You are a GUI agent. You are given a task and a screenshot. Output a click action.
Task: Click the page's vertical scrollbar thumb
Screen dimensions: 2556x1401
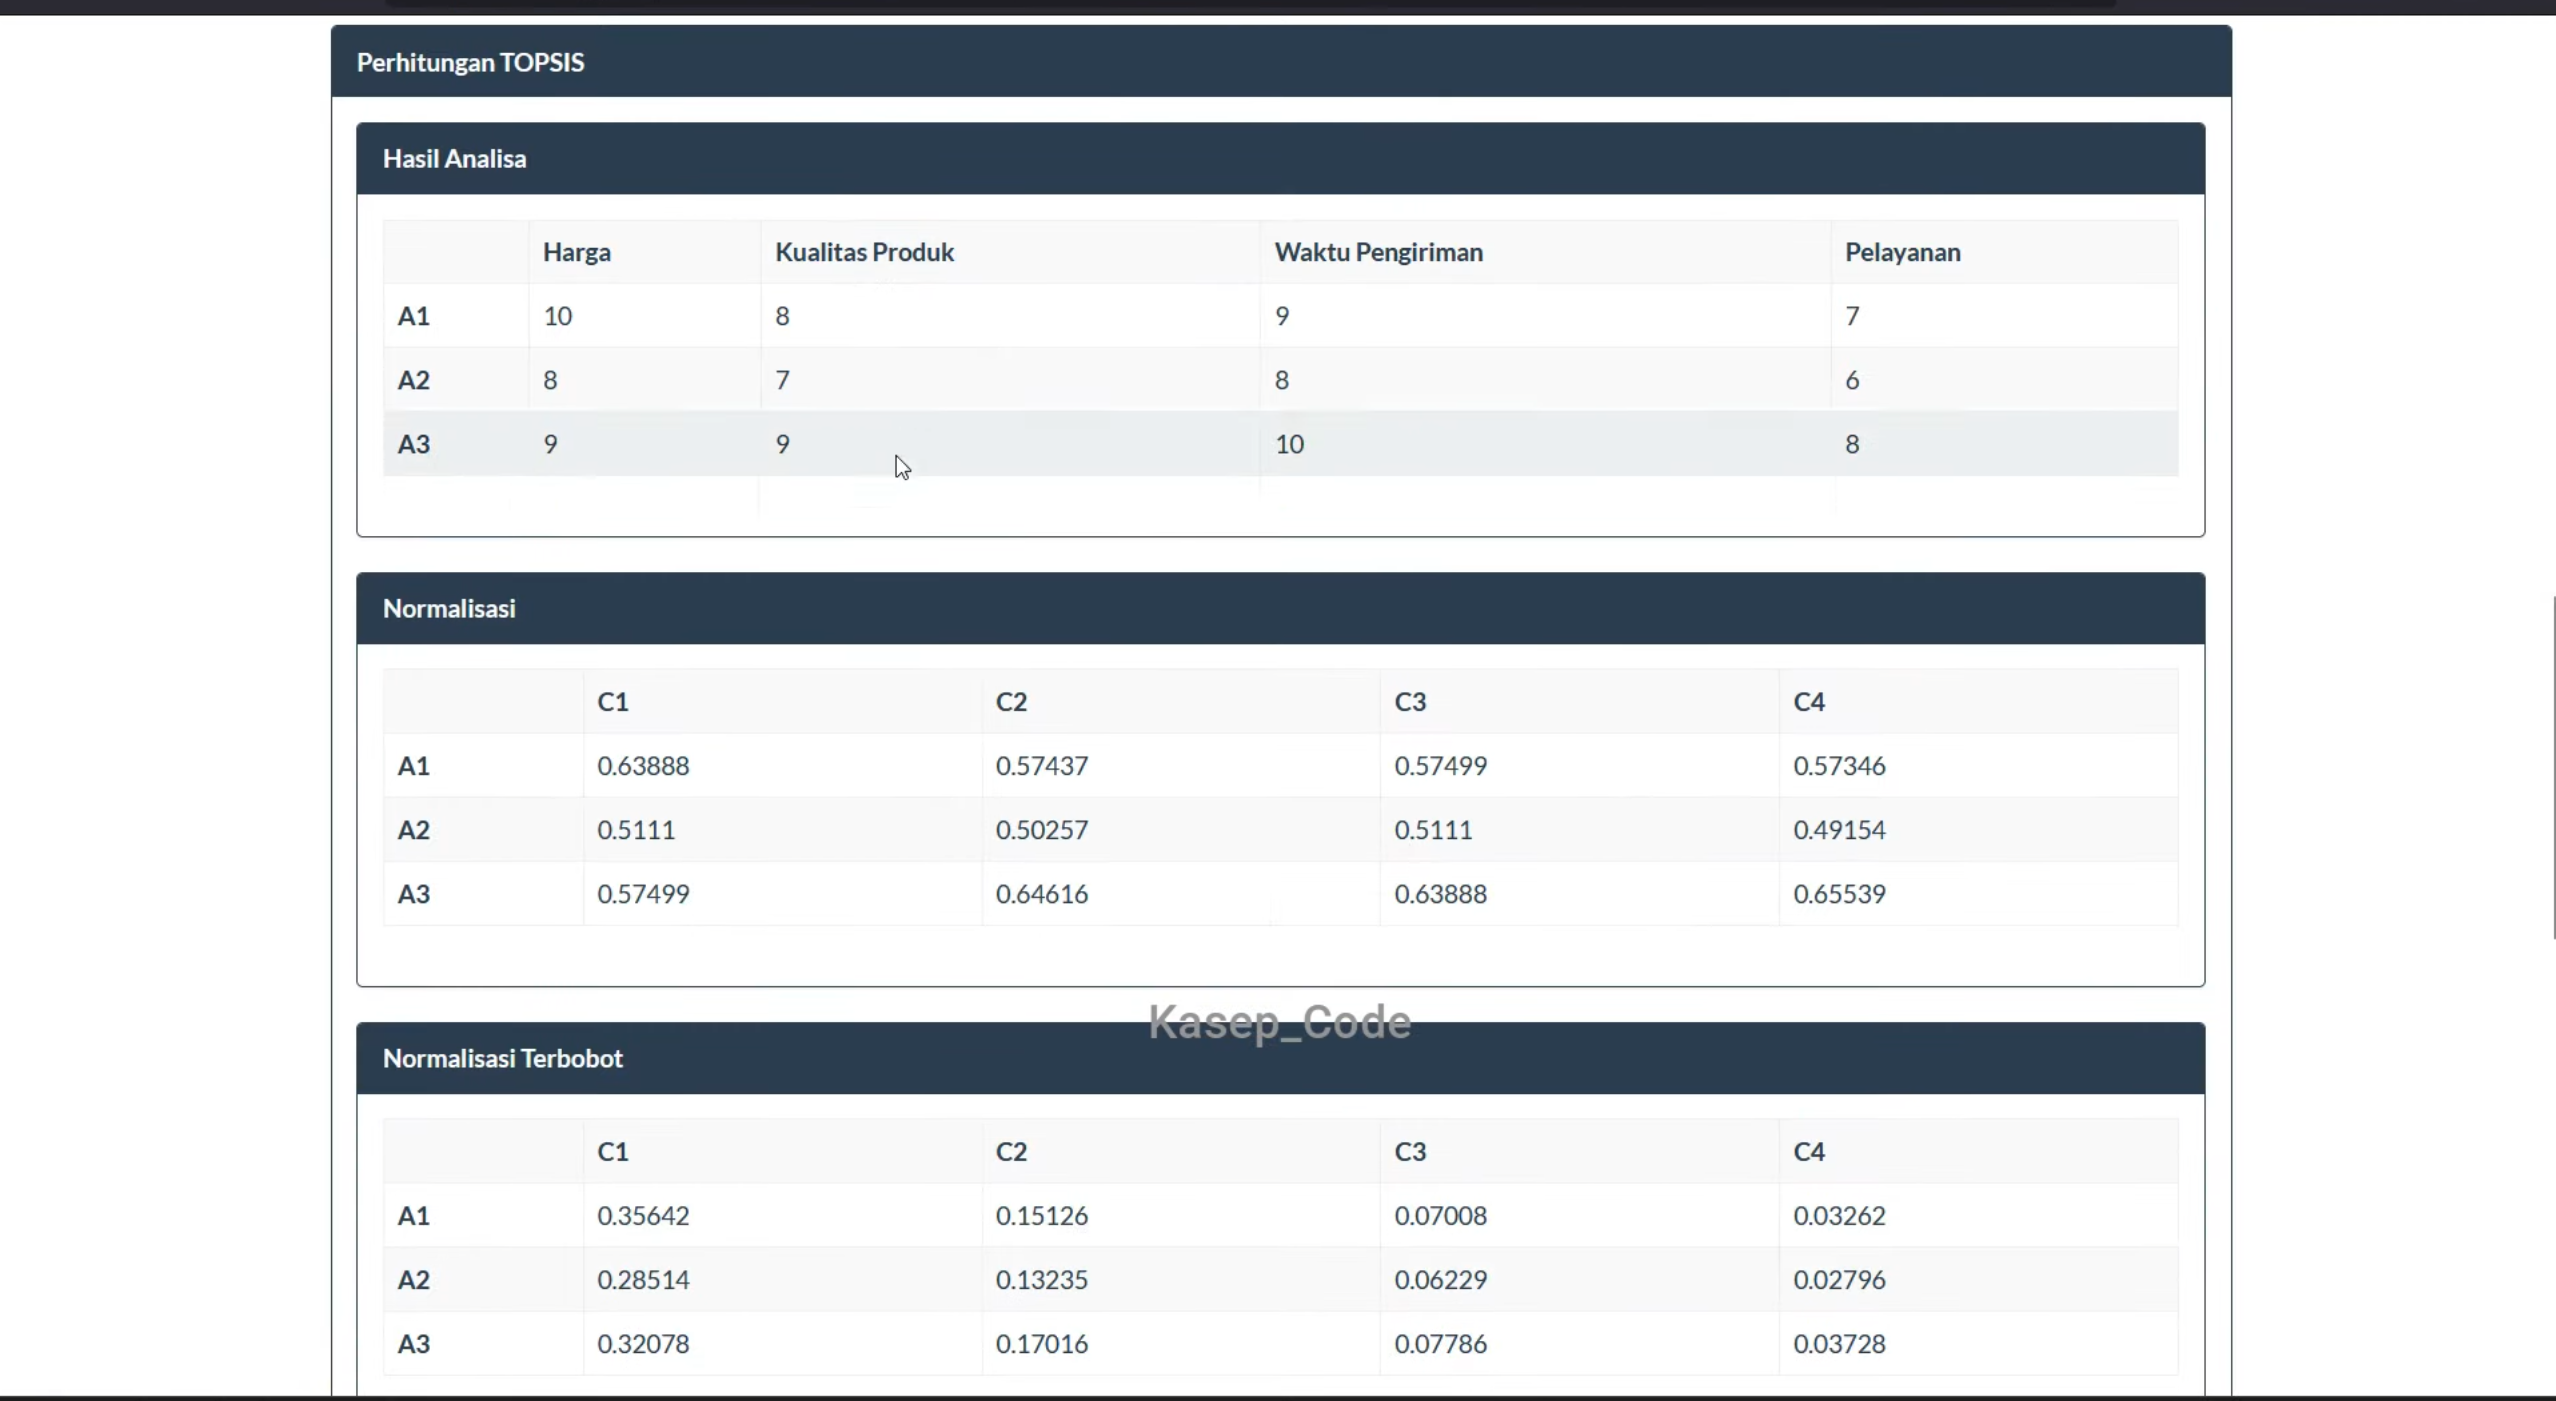click(x=2553, y=767)
